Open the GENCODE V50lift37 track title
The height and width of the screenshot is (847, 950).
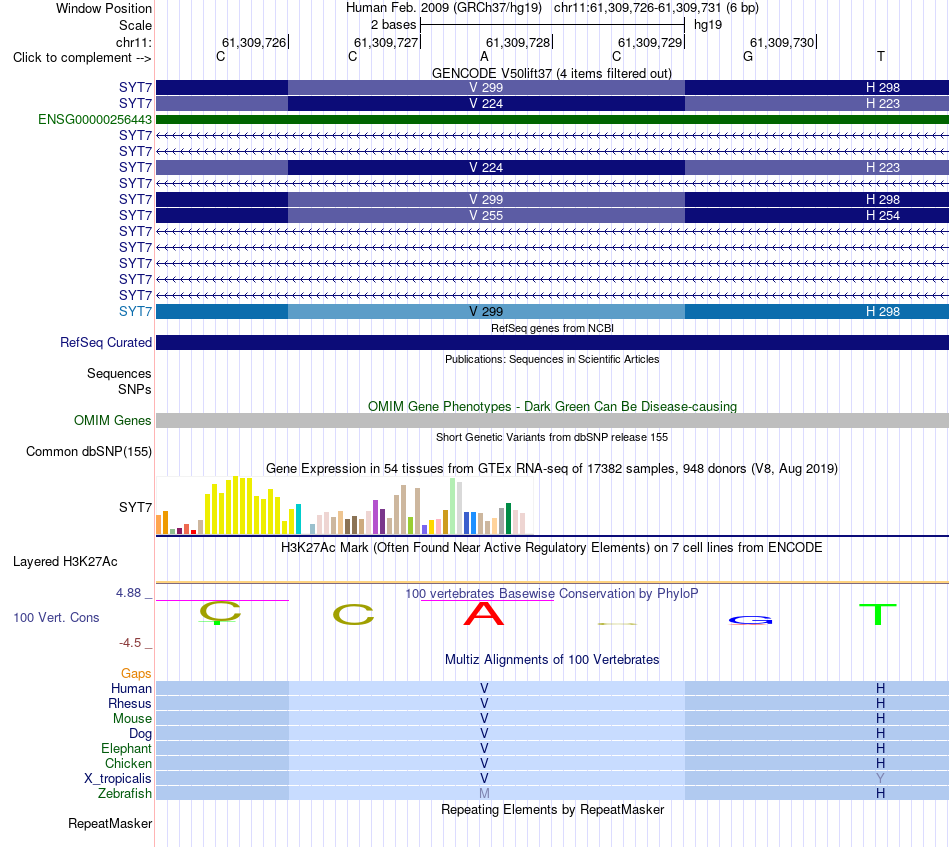coord(551,73)
